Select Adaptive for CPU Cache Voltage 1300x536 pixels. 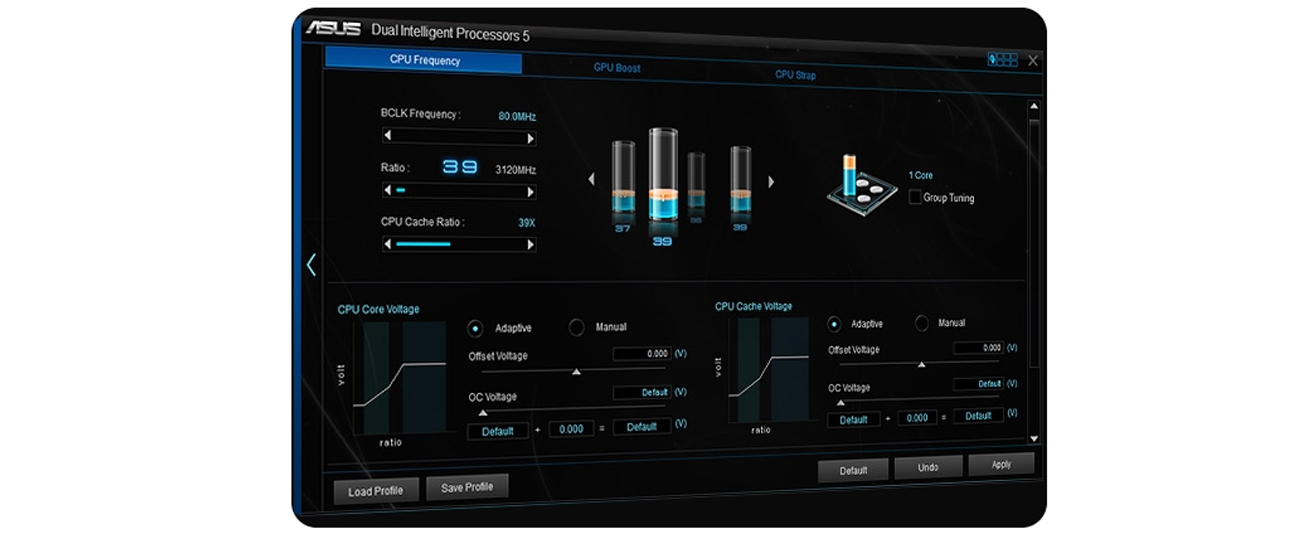click(x=834, y=324)
